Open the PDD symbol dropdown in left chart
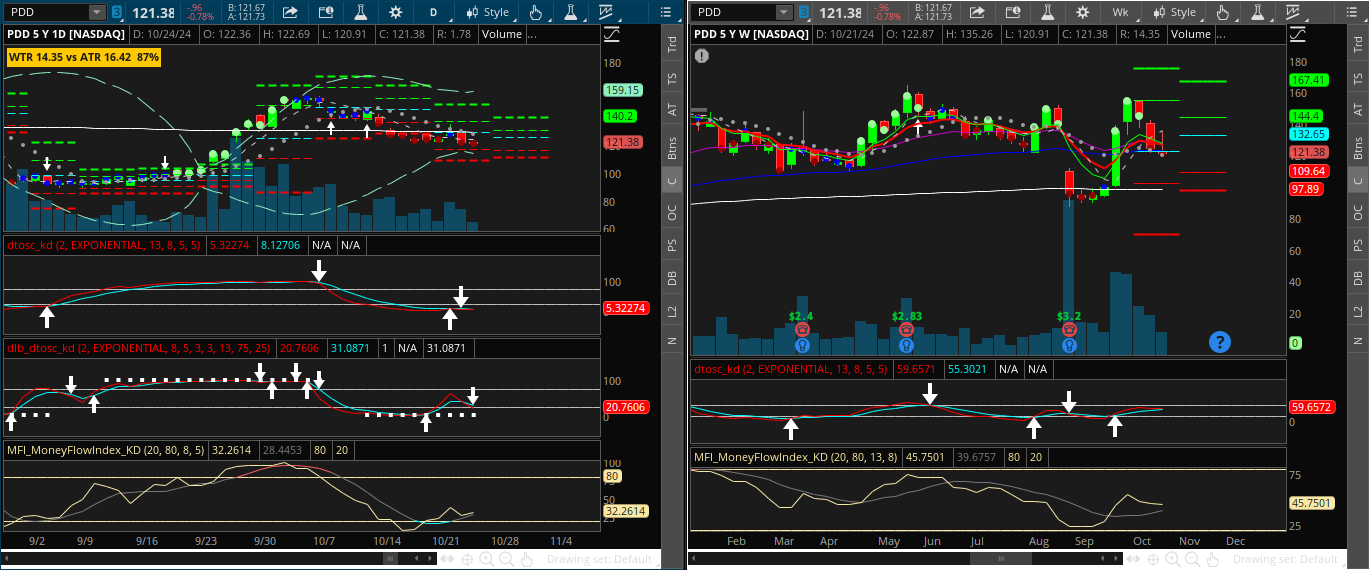This screenshot has width=1370, height=570. pyautogui.click(x=96, y=13)
